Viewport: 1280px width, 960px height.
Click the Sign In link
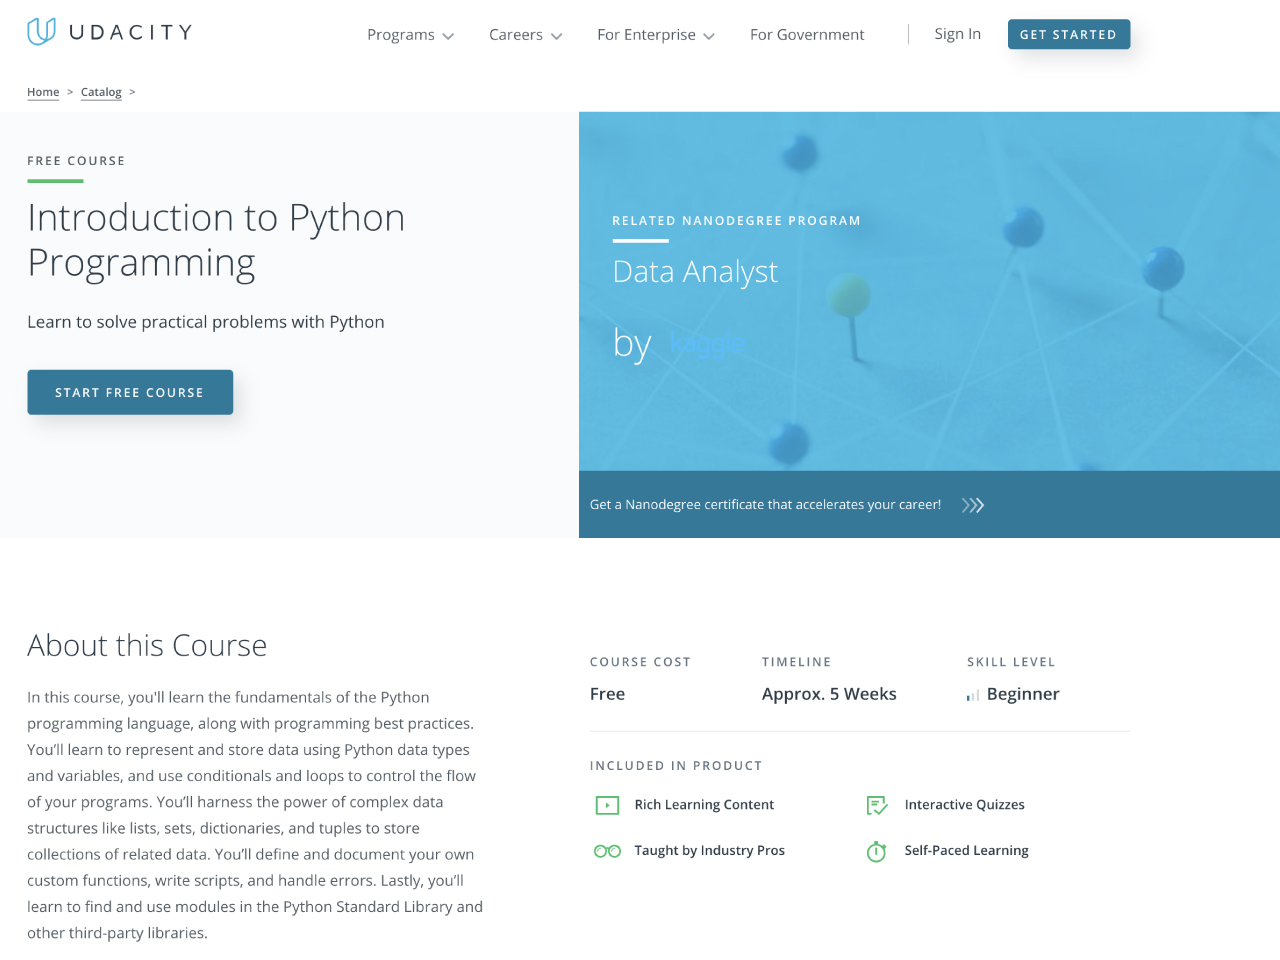(x=957, y=34)
